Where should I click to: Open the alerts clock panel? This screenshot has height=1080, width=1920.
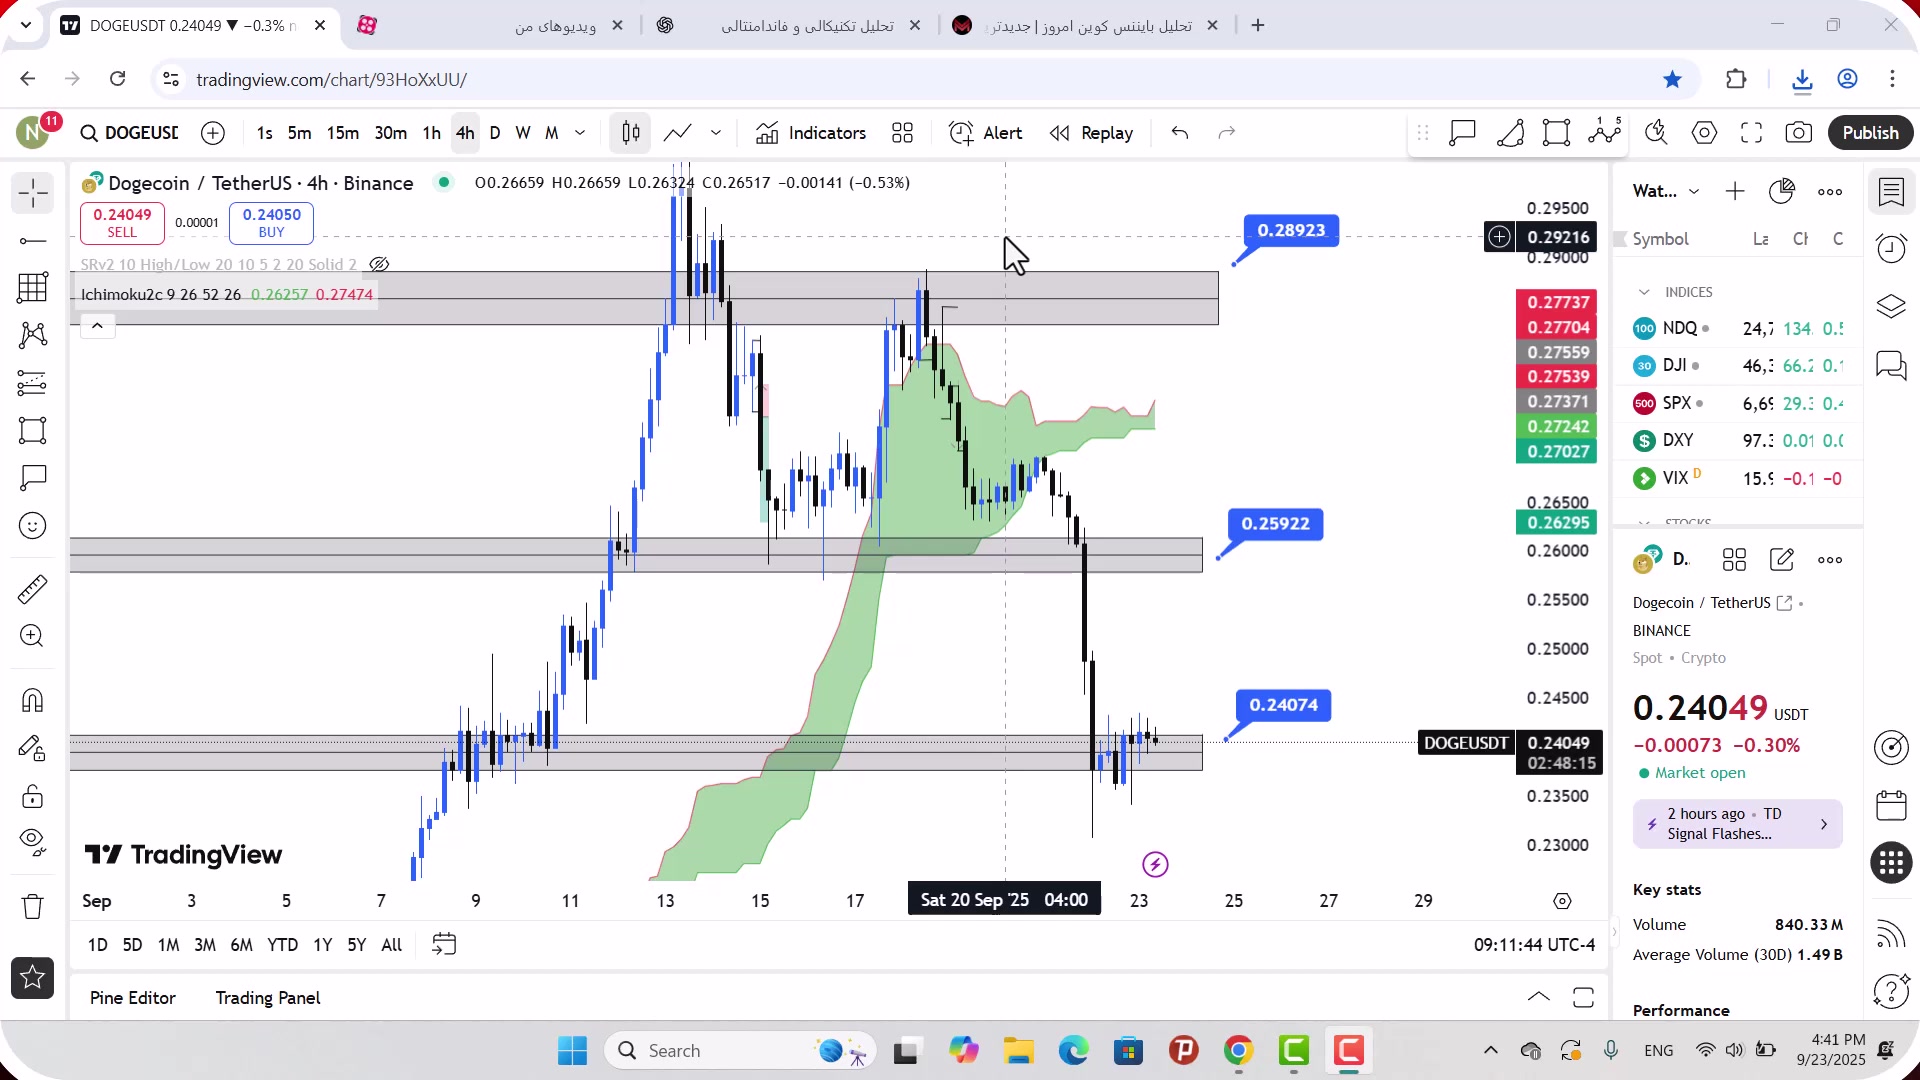pyautogui.click(x=1892, y=248)
